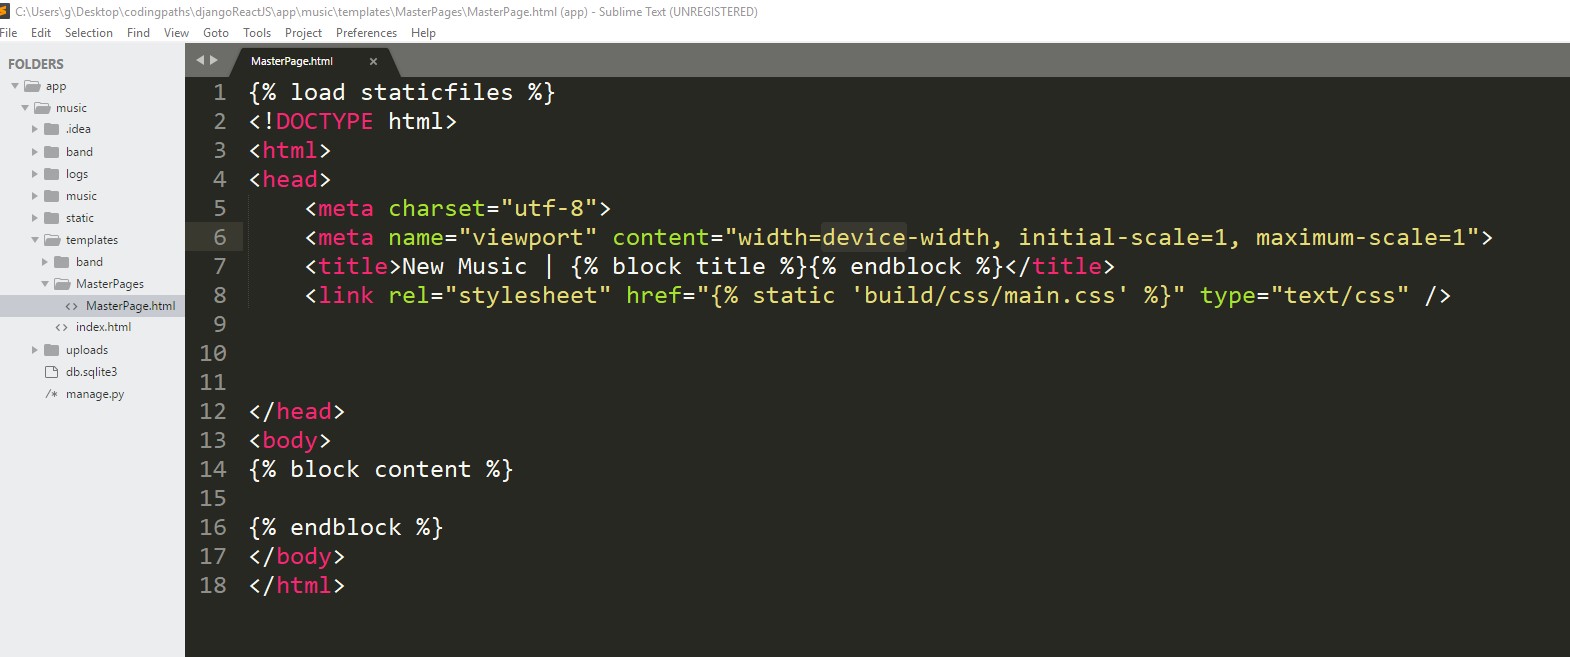
Task: Go to previous tab with left arrow
Action: [200, 60]
